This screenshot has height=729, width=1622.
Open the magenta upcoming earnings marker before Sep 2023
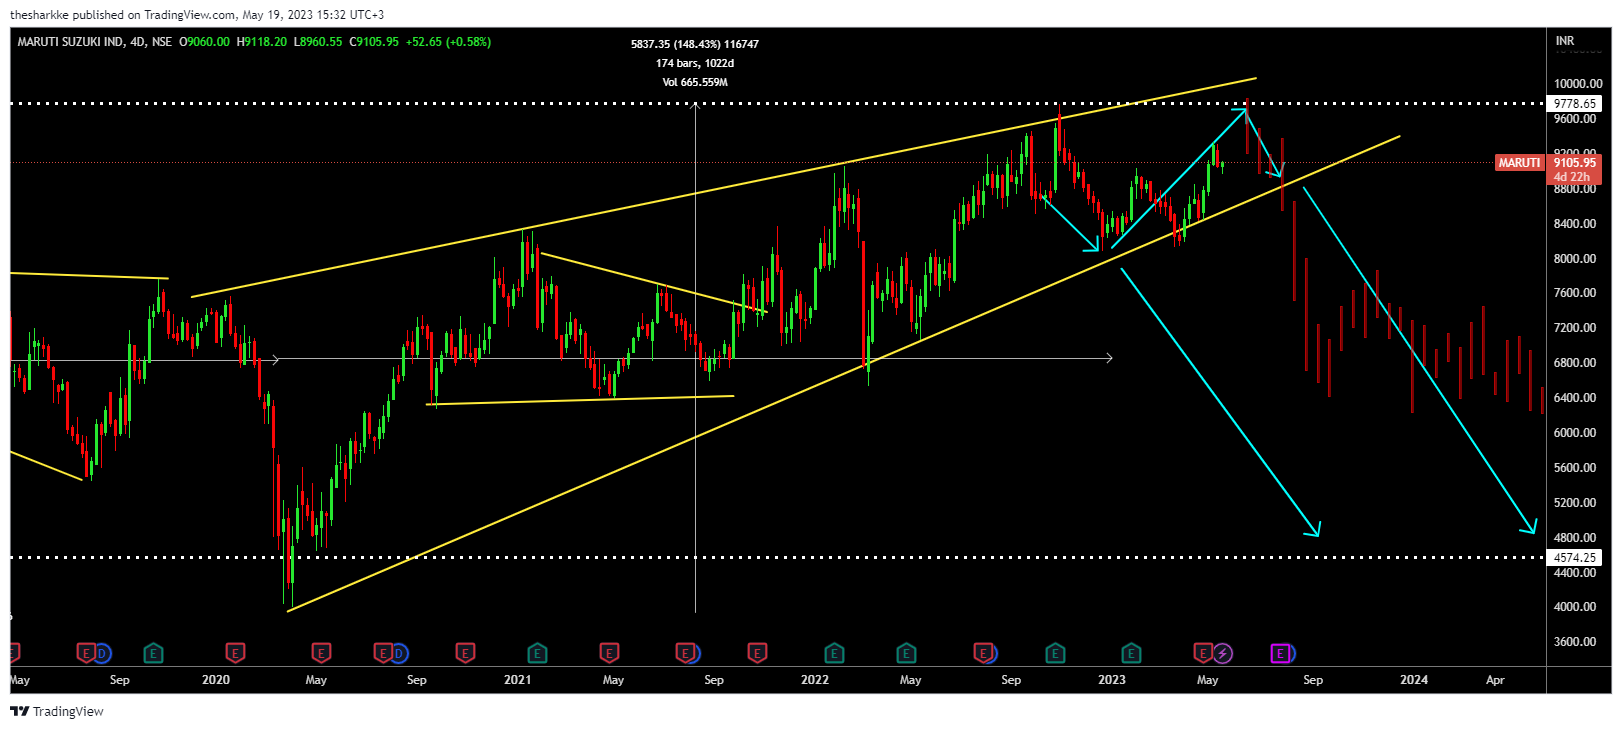click(1280, 653)
